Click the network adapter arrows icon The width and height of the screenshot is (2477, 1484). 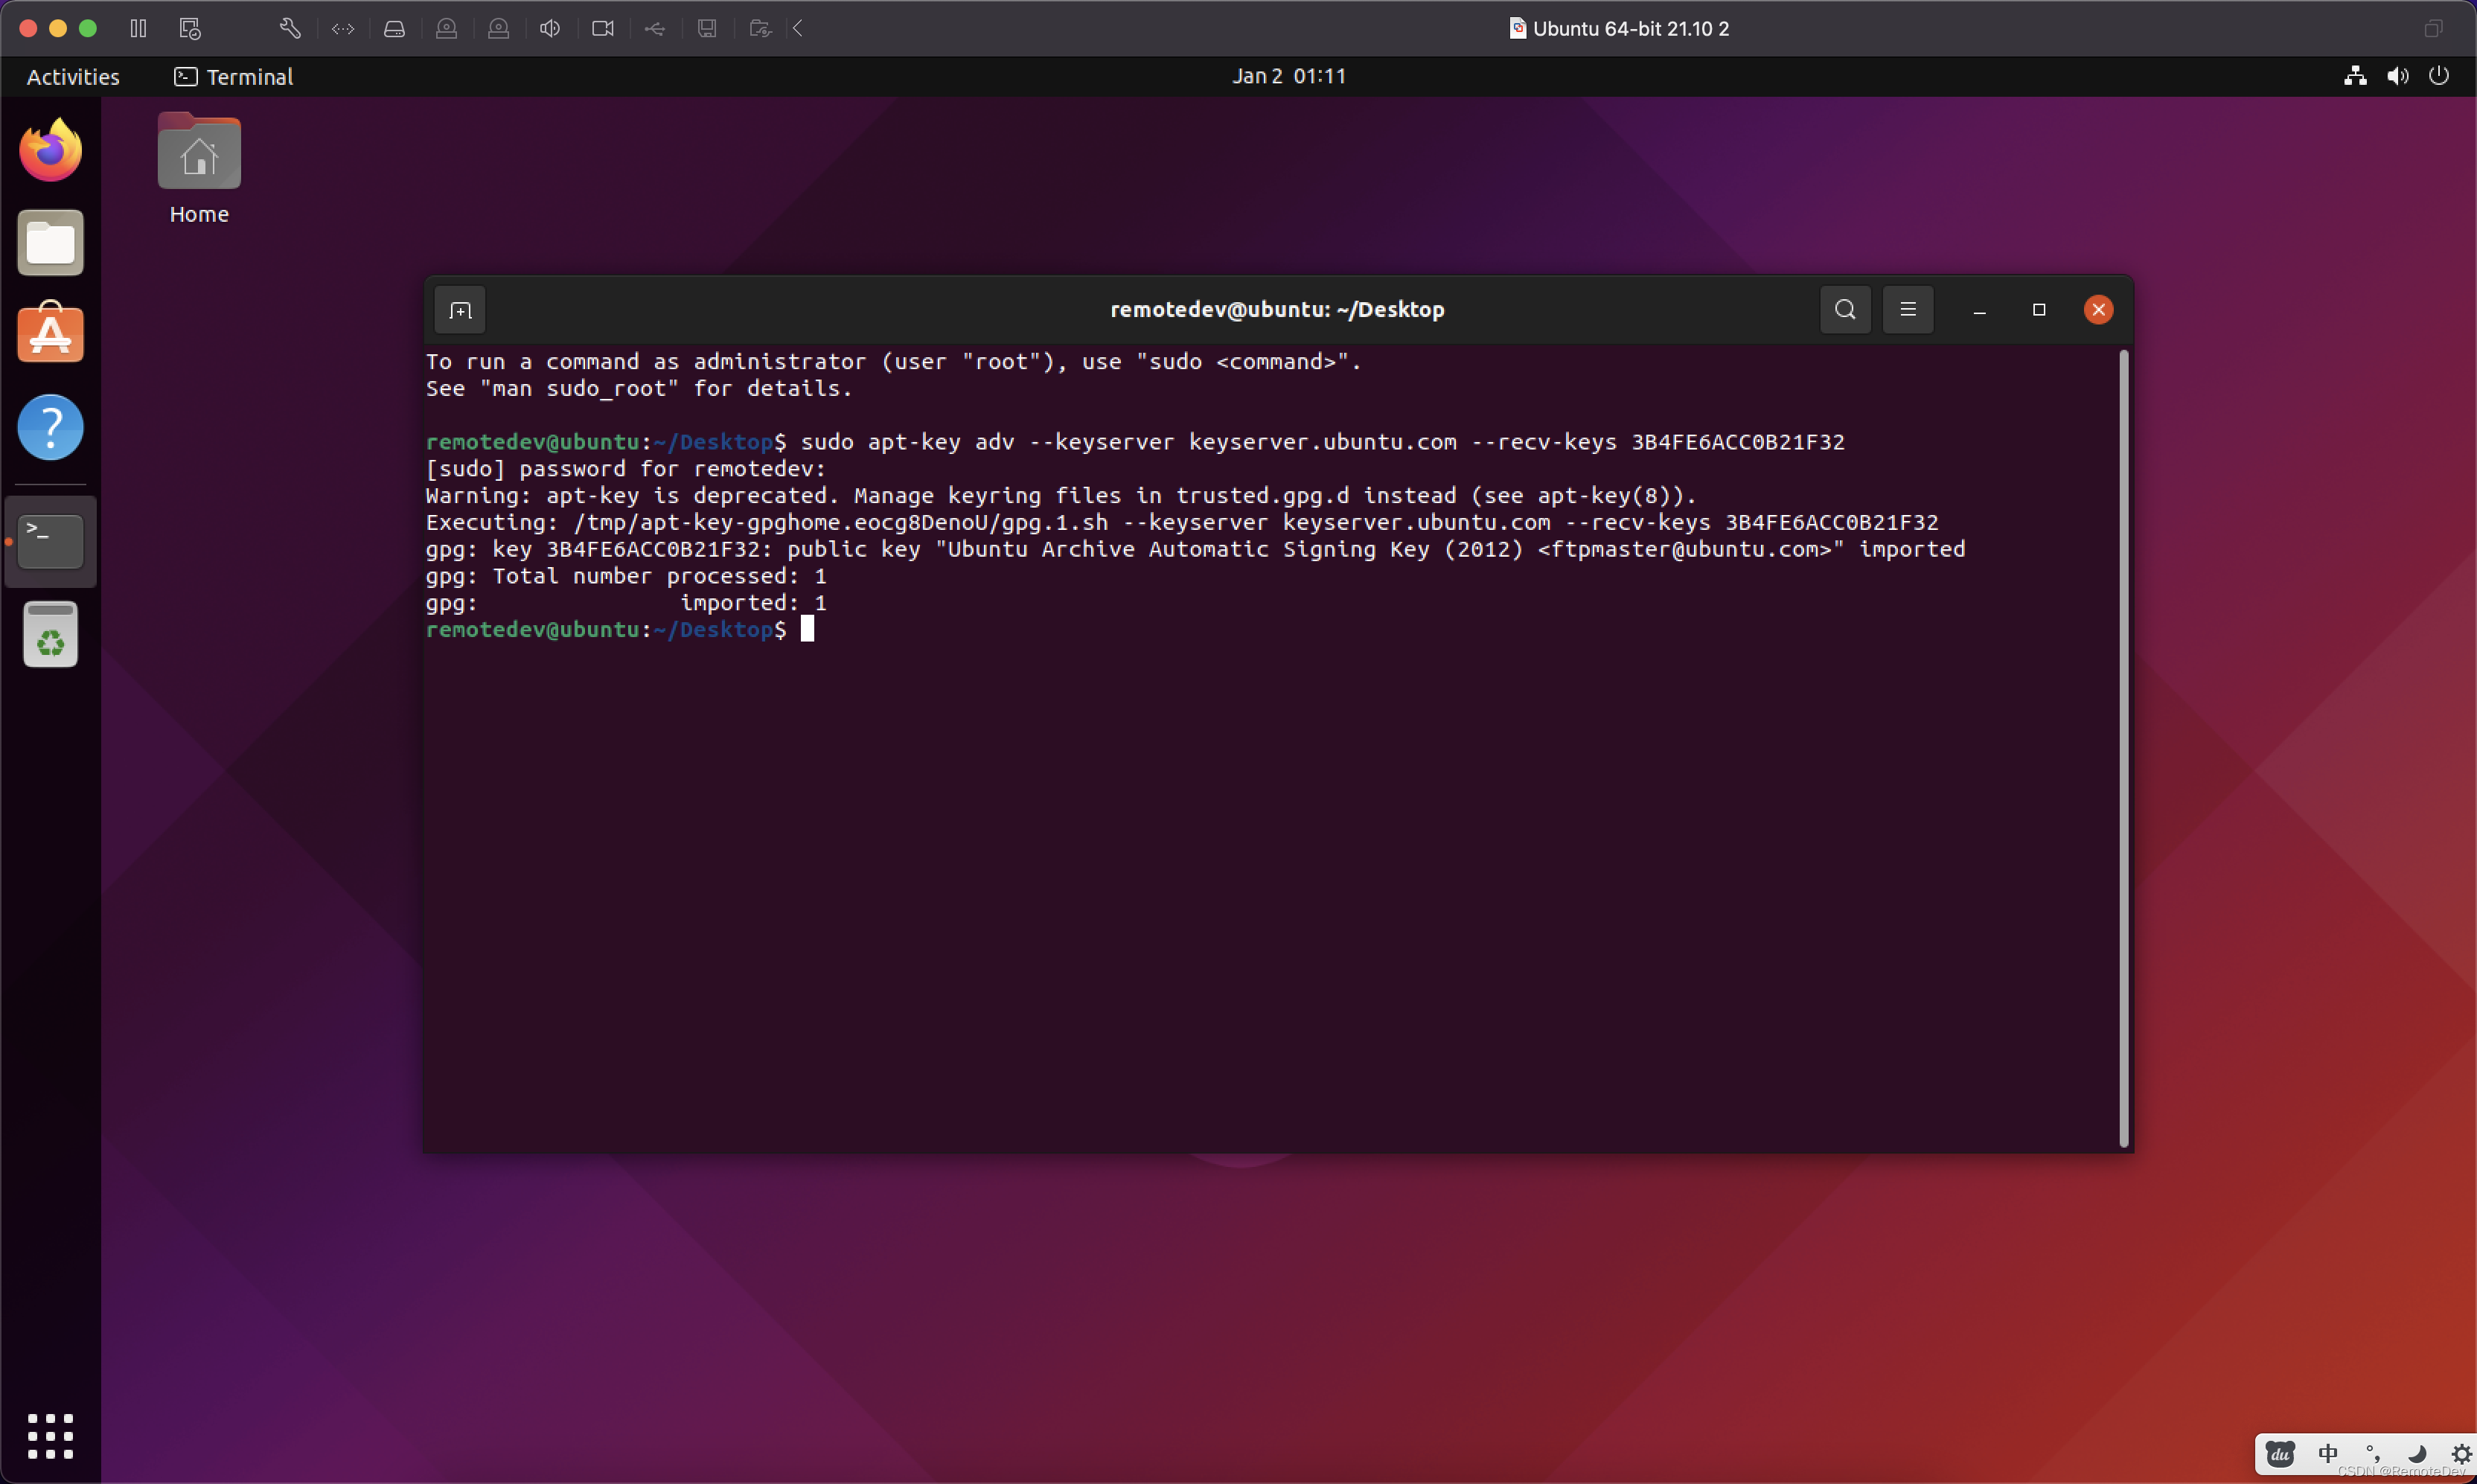343,29
